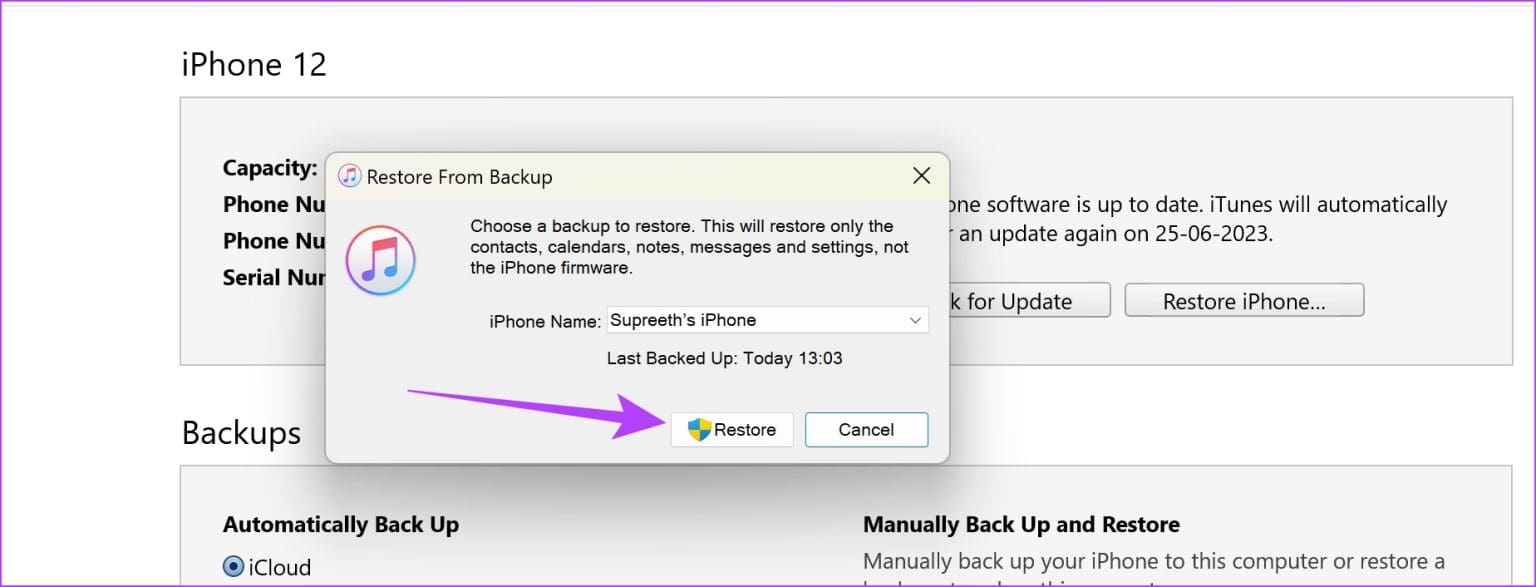The width and height of the screenshot is (1536, 587).
Task: Click the iPhone 12 device heading
Action: pos(253,64)
